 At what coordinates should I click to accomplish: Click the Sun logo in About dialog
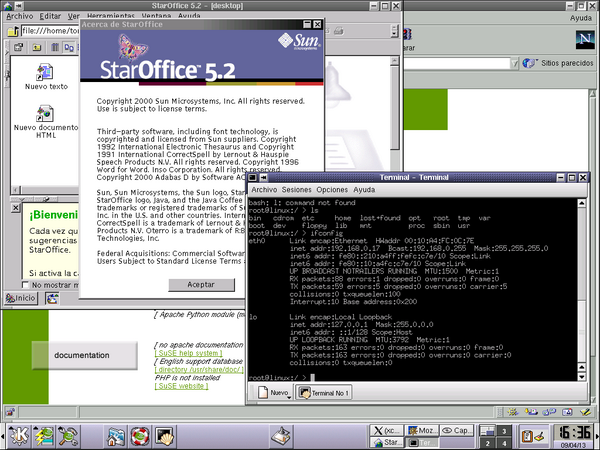point(300,41)
